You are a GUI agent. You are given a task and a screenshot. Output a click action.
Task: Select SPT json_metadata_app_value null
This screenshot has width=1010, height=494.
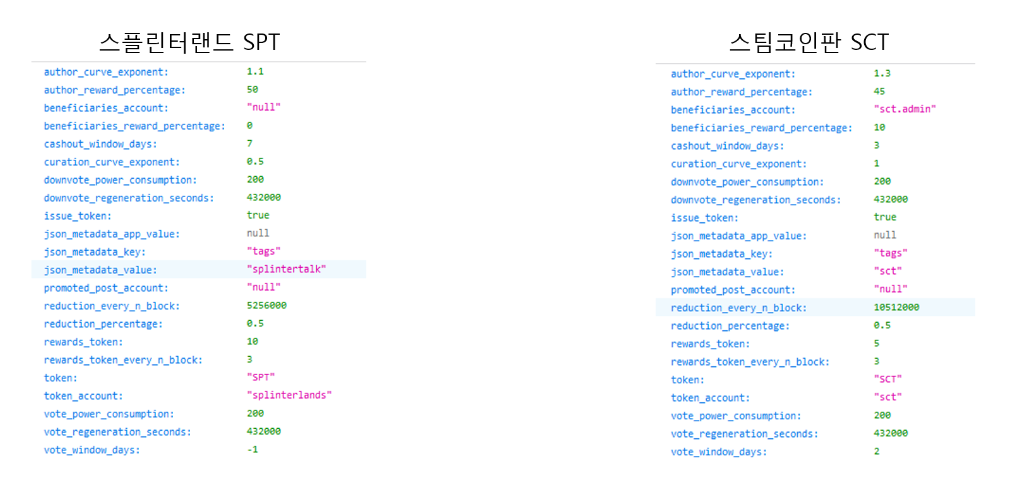(258, 233)
